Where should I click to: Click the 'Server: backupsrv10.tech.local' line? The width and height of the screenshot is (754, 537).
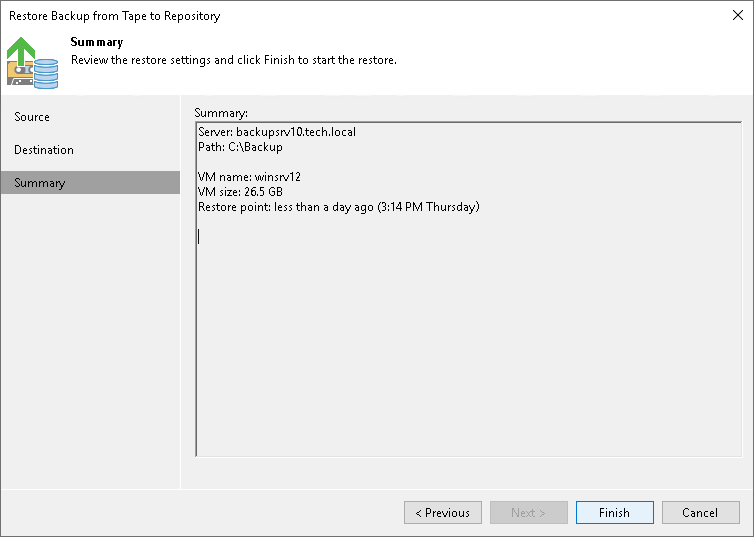click(276, 132)
